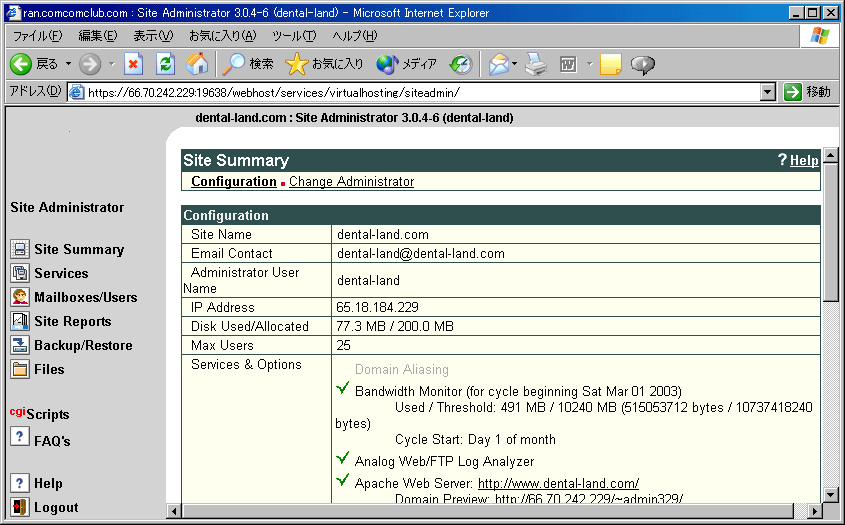Click the grayed Domain Aliasing text
The image size is (845, 525).
click(x=401, y=369)
